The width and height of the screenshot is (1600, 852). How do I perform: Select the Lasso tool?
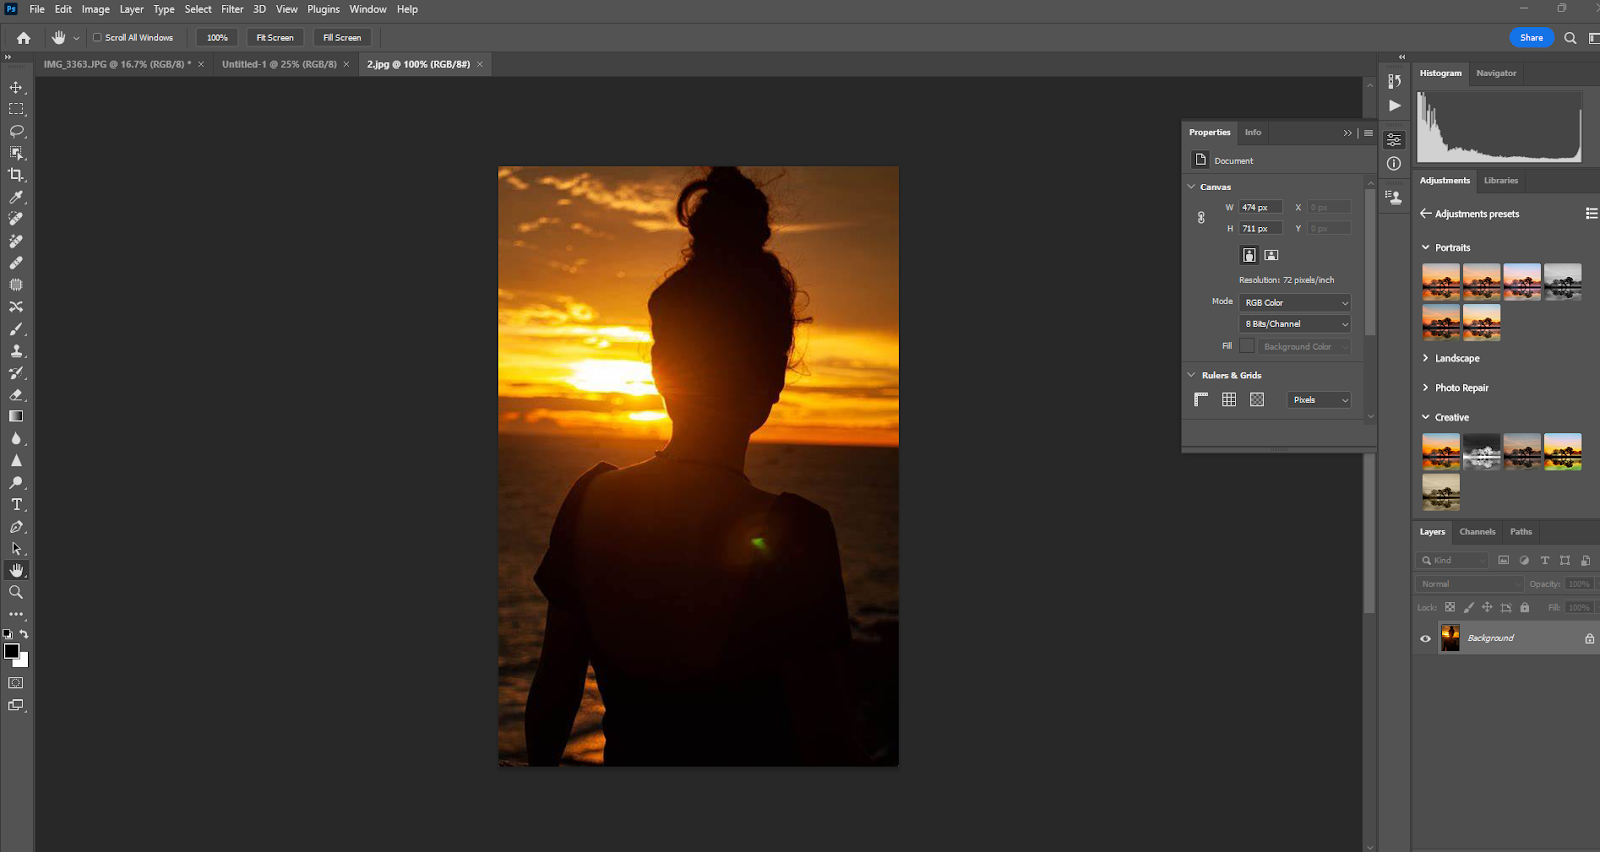(x=16, y=131)
